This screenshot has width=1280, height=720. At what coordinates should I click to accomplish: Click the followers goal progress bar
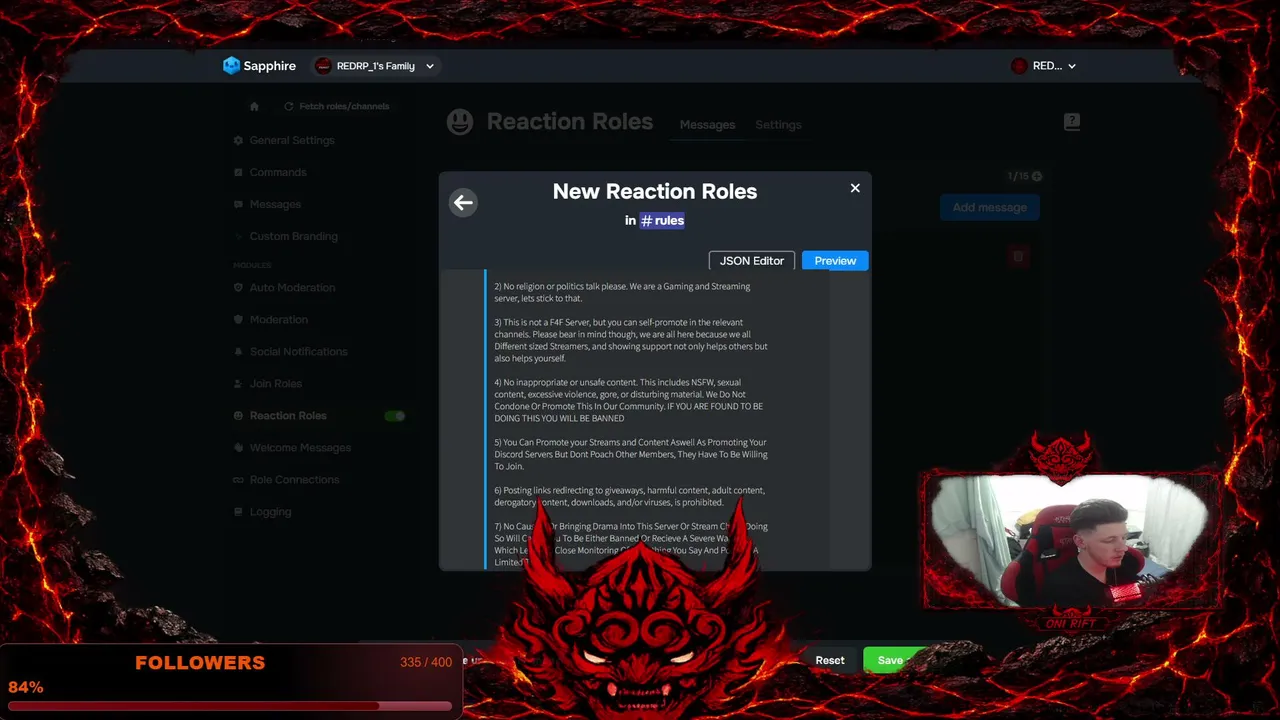pos(231,705)
